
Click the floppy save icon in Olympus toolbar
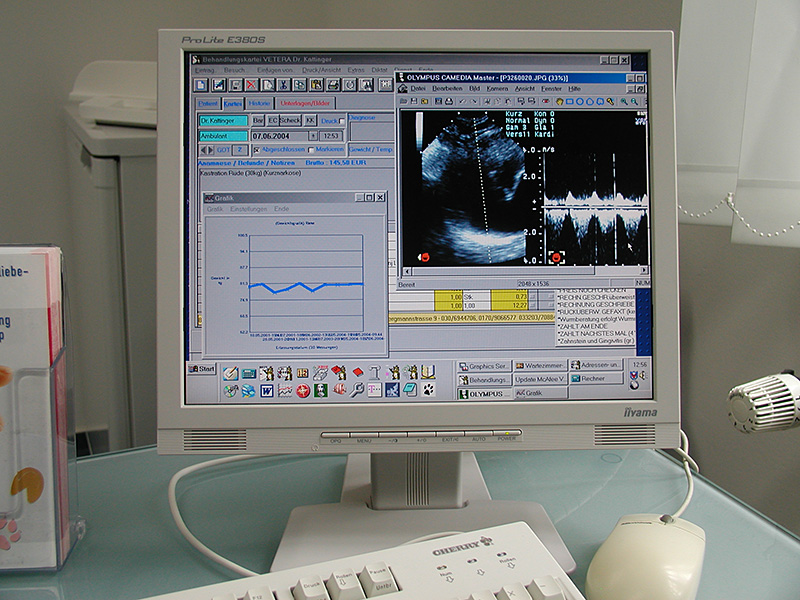414,102
